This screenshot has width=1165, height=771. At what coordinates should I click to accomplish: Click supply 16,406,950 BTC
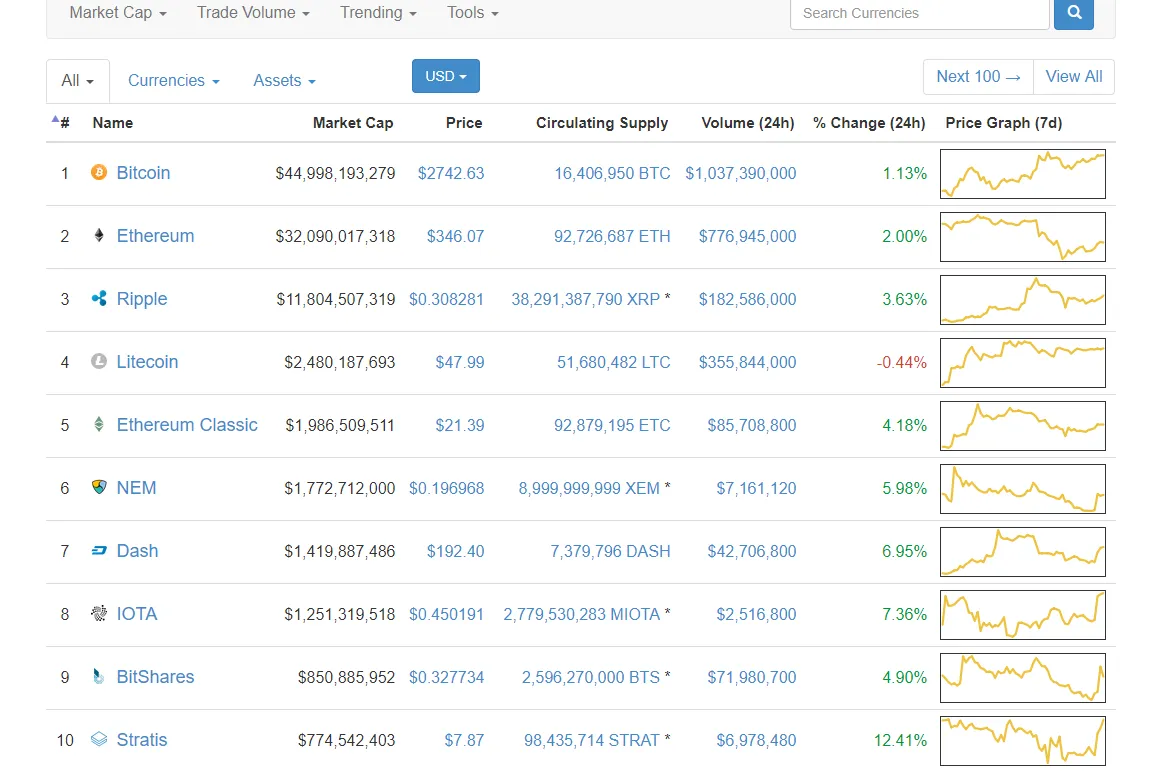[x=612, y=173]
